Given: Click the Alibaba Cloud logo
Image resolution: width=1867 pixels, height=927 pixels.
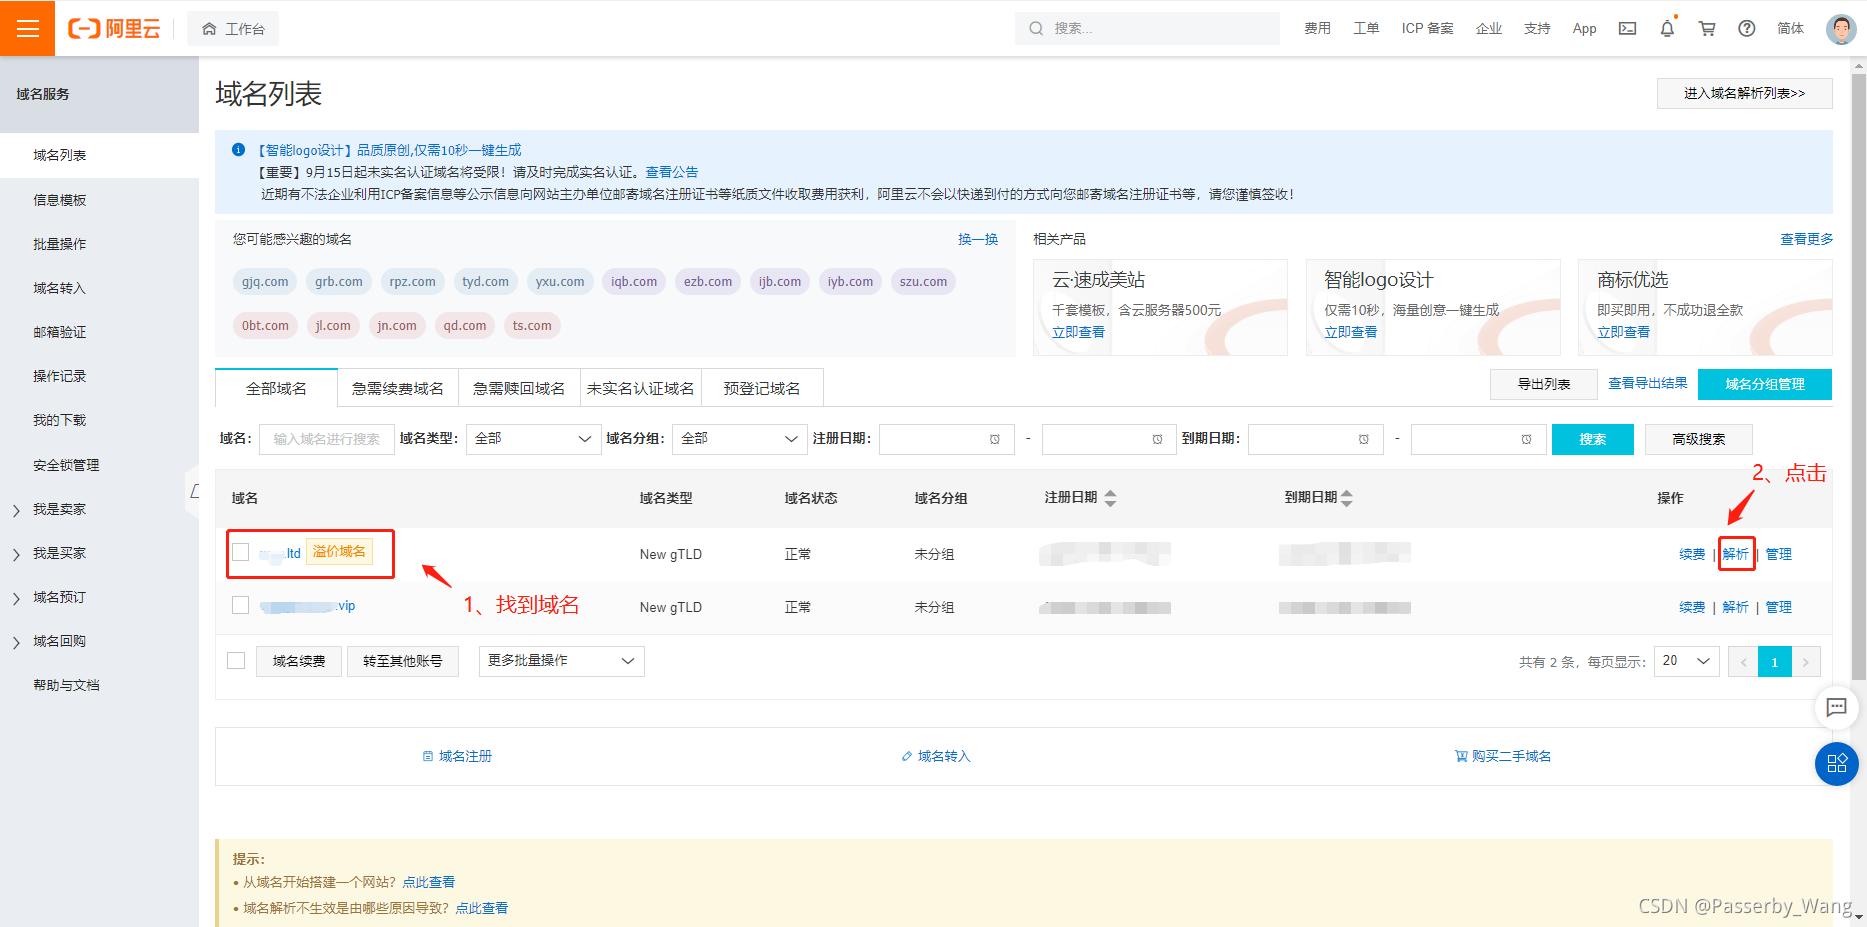Looking at the screenshot, I should pyautogui.click(x=114, y=29).
